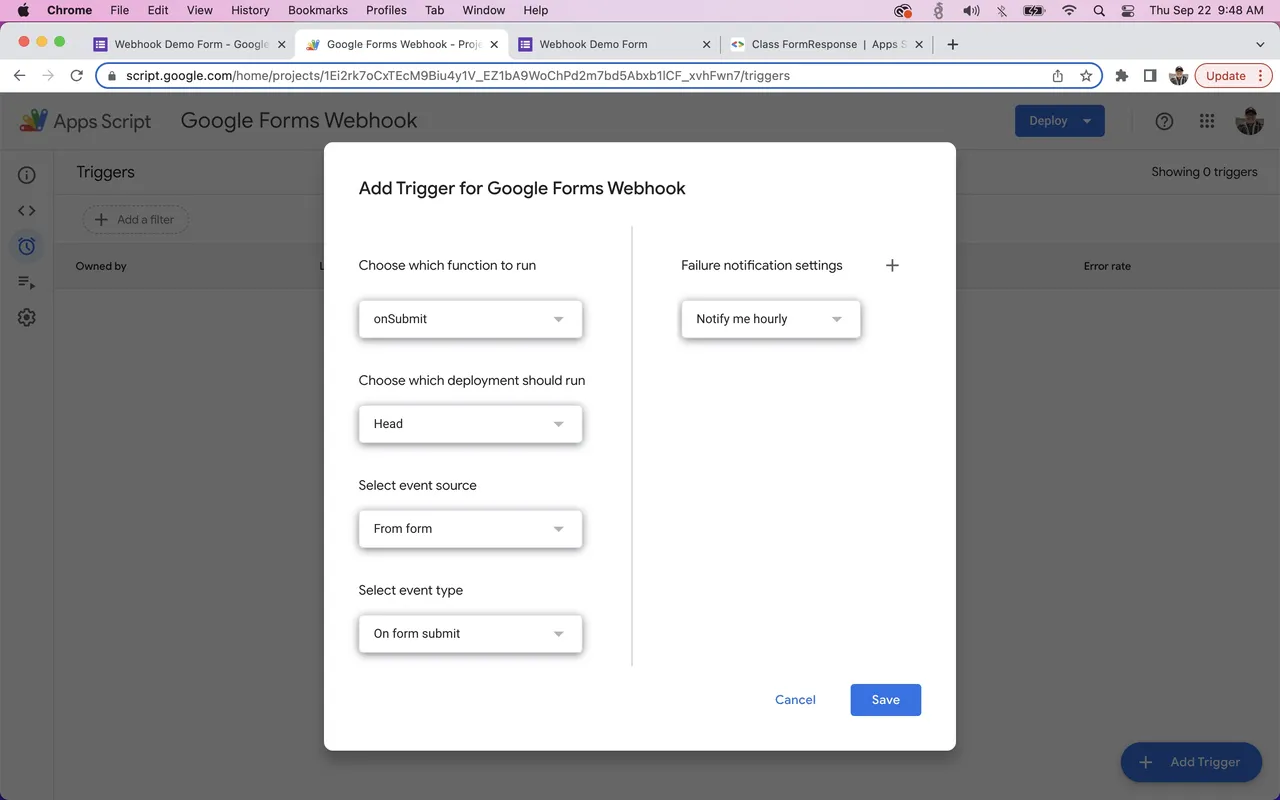Toggle the Chrome side panel icon
This screenshot has height=800, width=1280.
pyautogui.click(x=1150, y=76)
